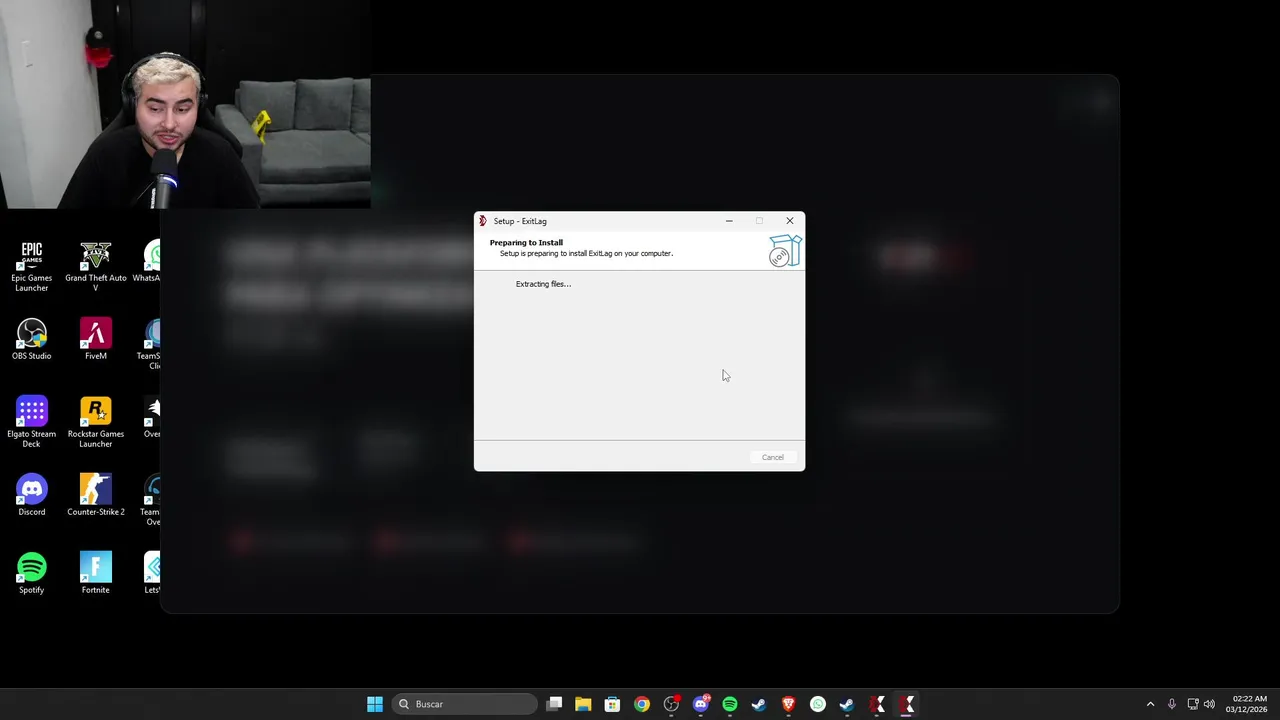Click the Steam taskbar icon beside Spotify
Viewport: 1280px width, 720px height.
pos(759,704)
